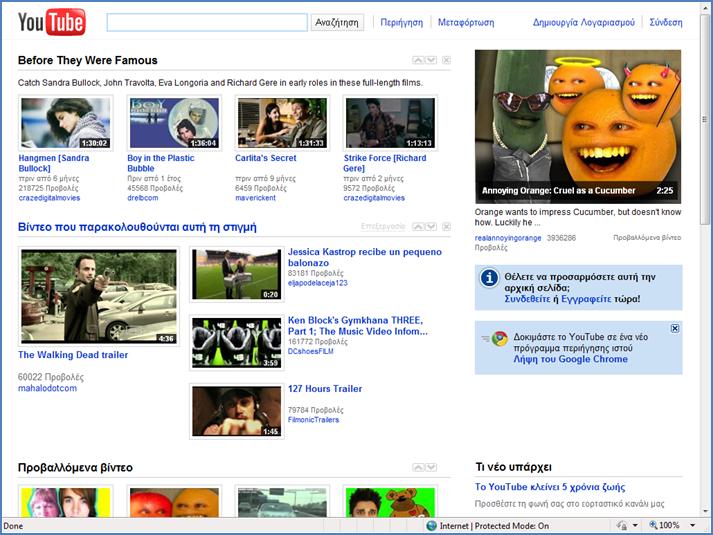Open the crazedigitalmovies channel under Strike Force
This screenshot has width=713, height=535.
point(374,198)
